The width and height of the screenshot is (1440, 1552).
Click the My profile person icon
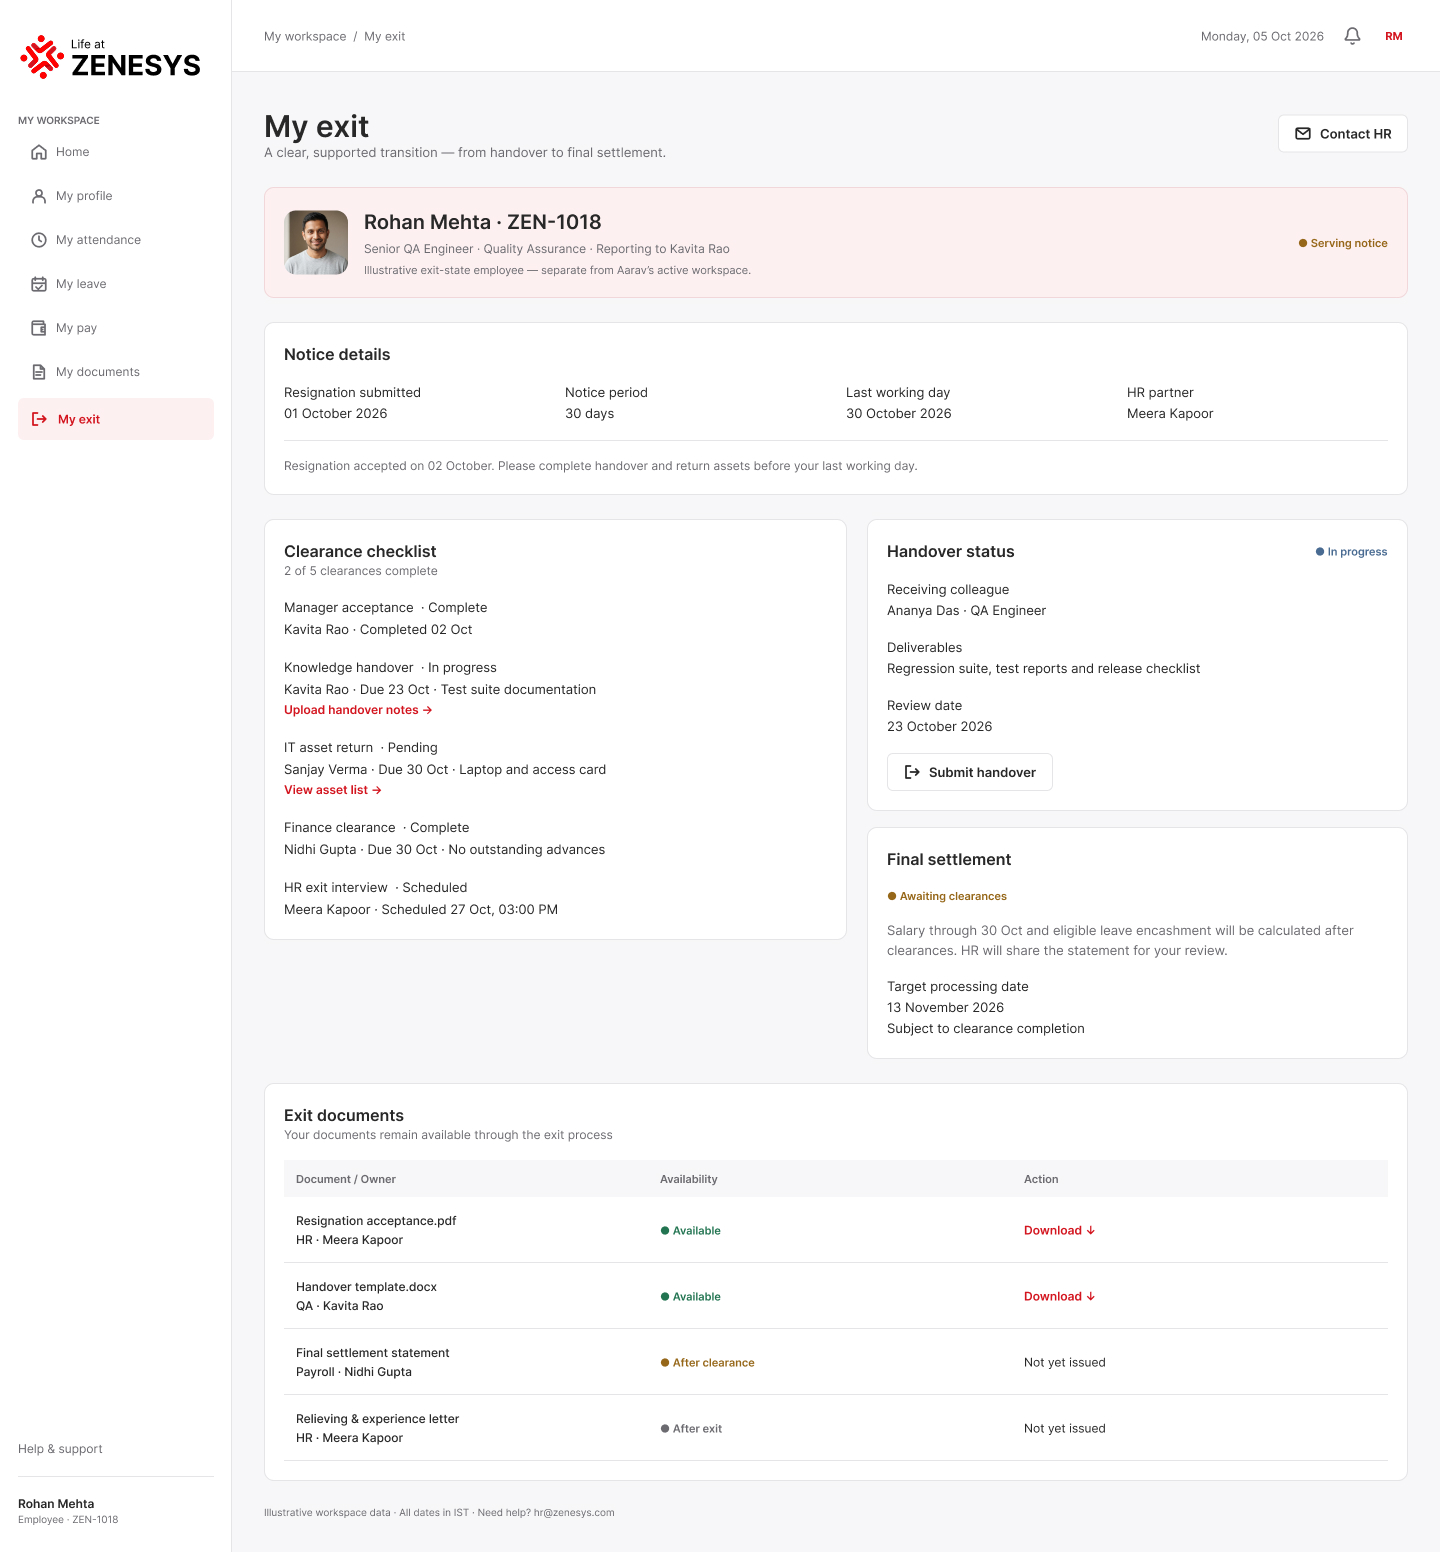[39, 196]
